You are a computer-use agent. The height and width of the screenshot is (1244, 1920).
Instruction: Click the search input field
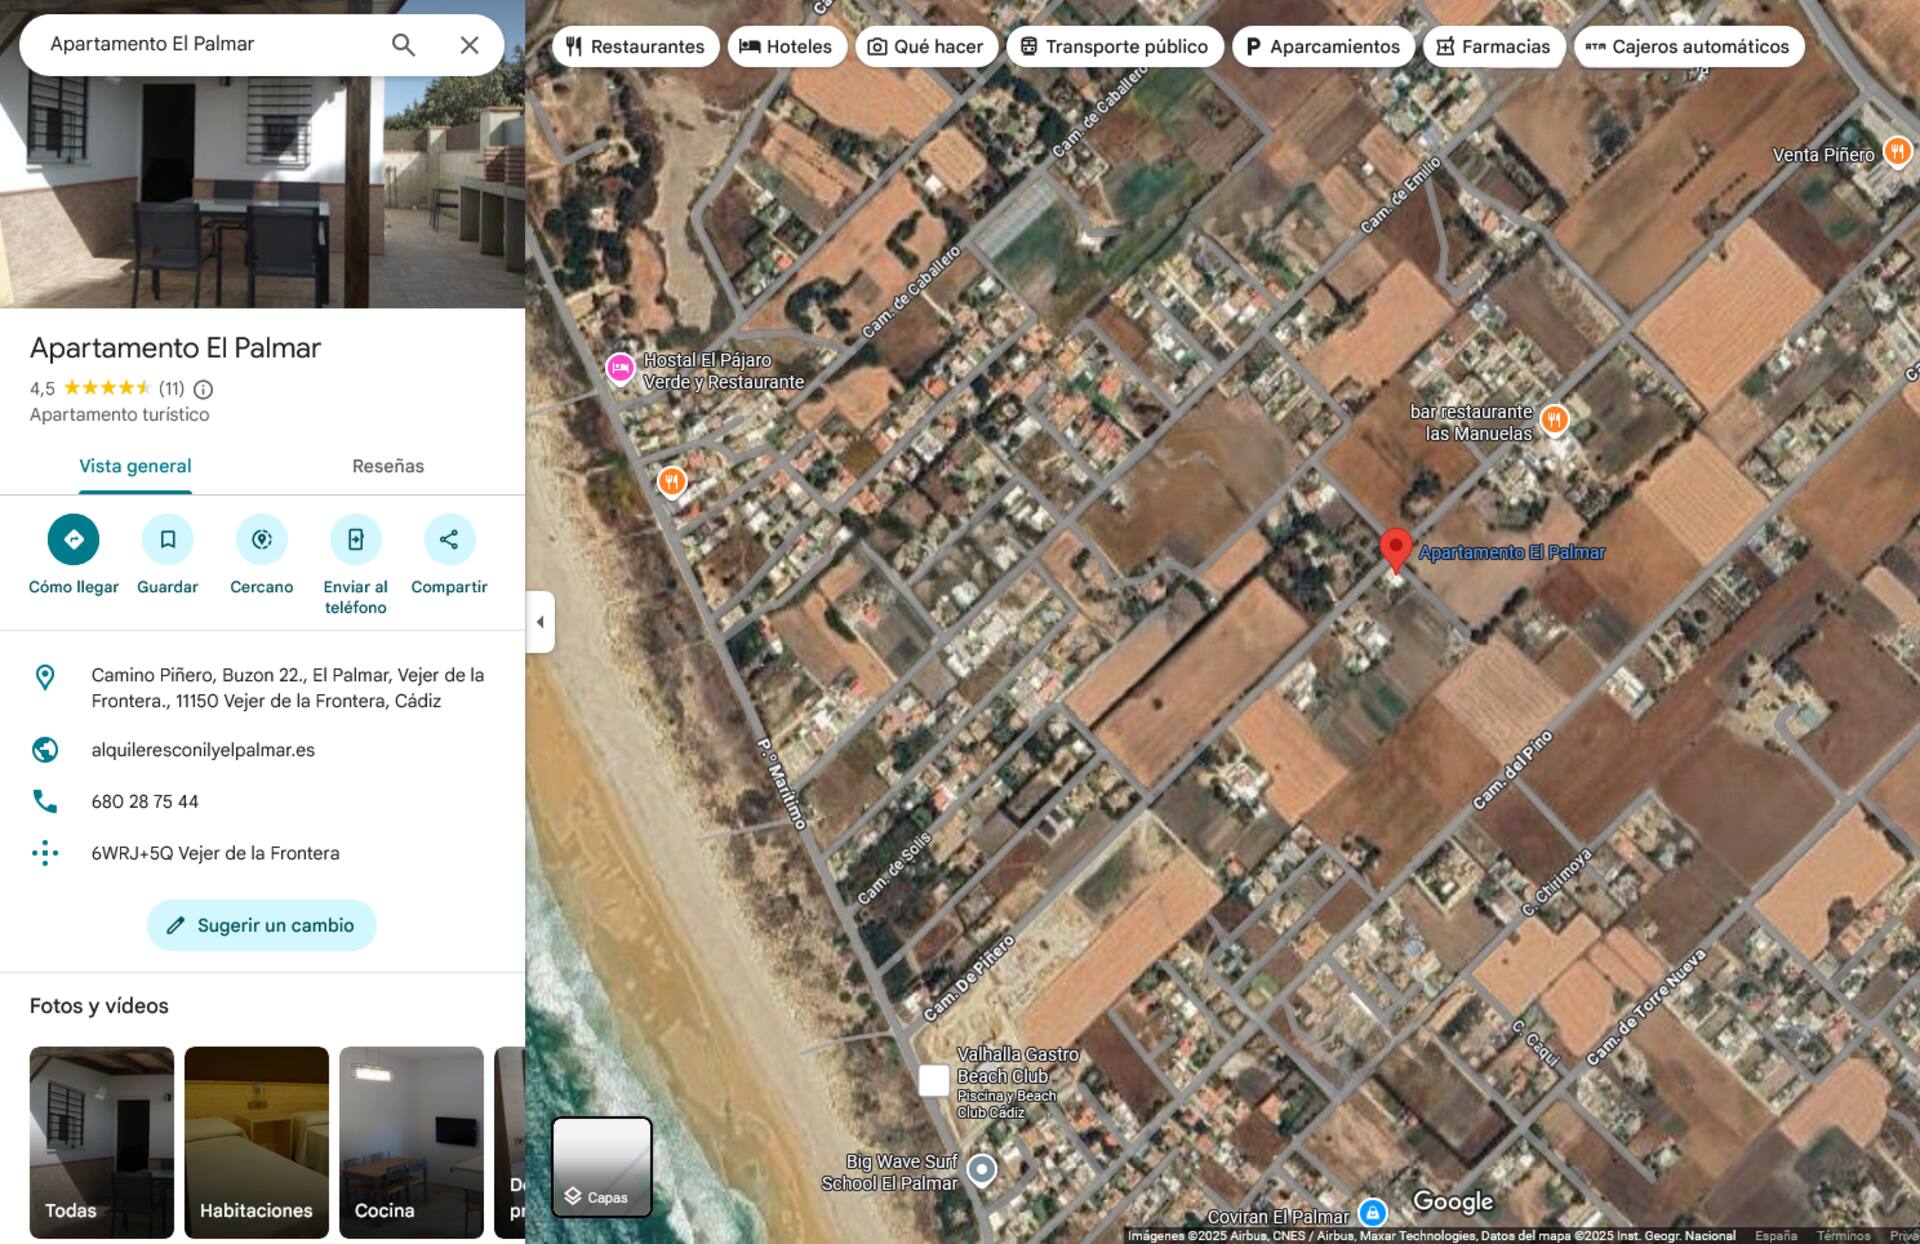[x=210, y=45]
